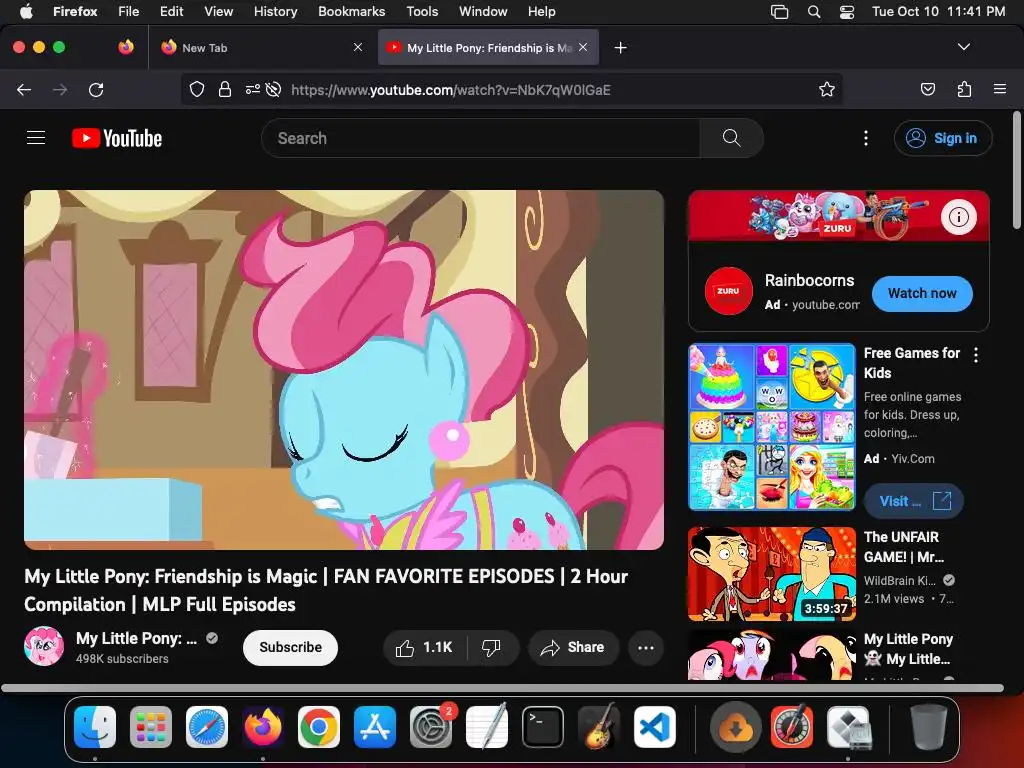1024x768 pixels.
Task: Open the Mr Bean video thumbnail
Action: 772,574
